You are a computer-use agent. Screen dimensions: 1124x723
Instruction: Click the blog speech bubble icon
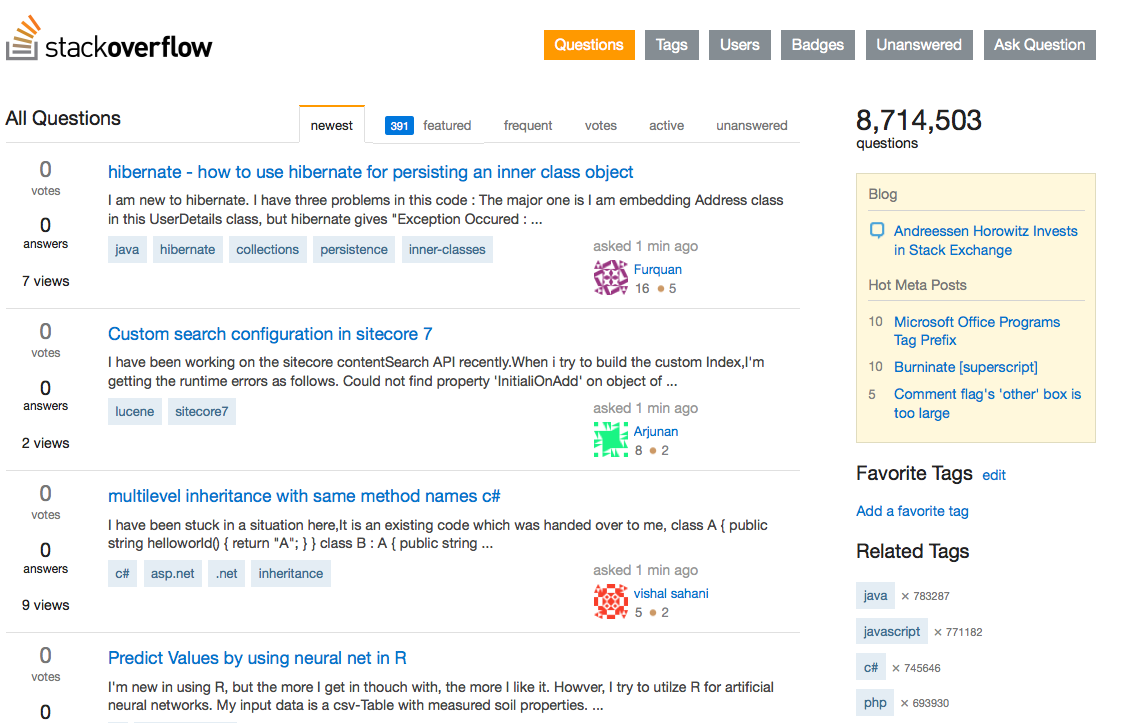coord(876,230)
